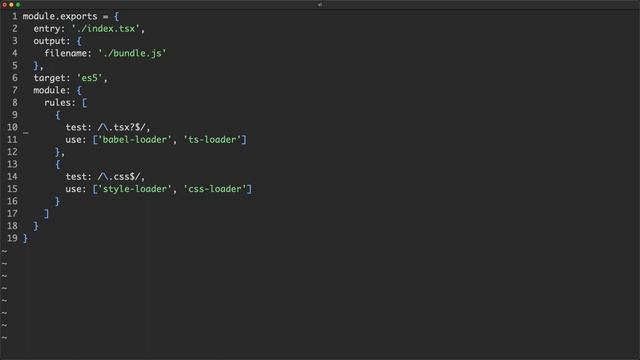The width and height of the screenshot is (640, 360).
Task: Click the yellow minimize window button
Action: [x=11, y=4]
